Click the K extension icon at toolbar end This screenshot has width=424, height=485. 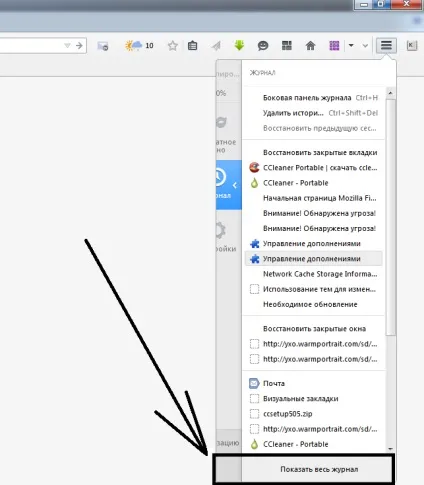pyautogui.click(x=412, y=45)
